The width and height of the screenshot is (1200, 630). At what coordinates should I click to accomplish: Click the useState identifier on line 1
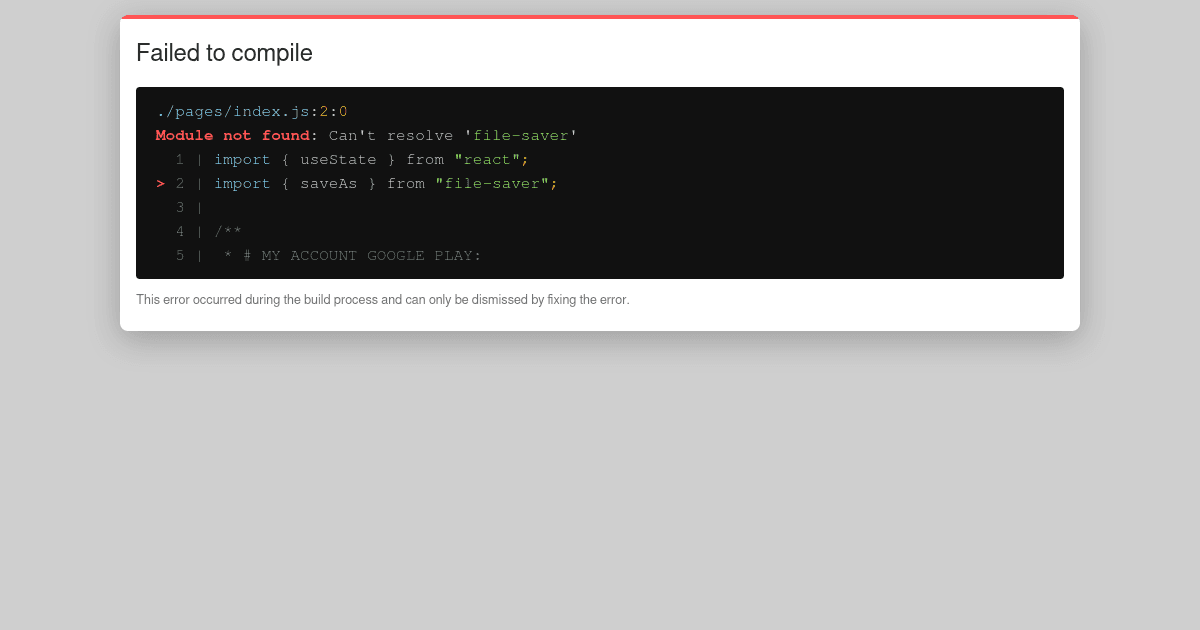click(338, 159)
